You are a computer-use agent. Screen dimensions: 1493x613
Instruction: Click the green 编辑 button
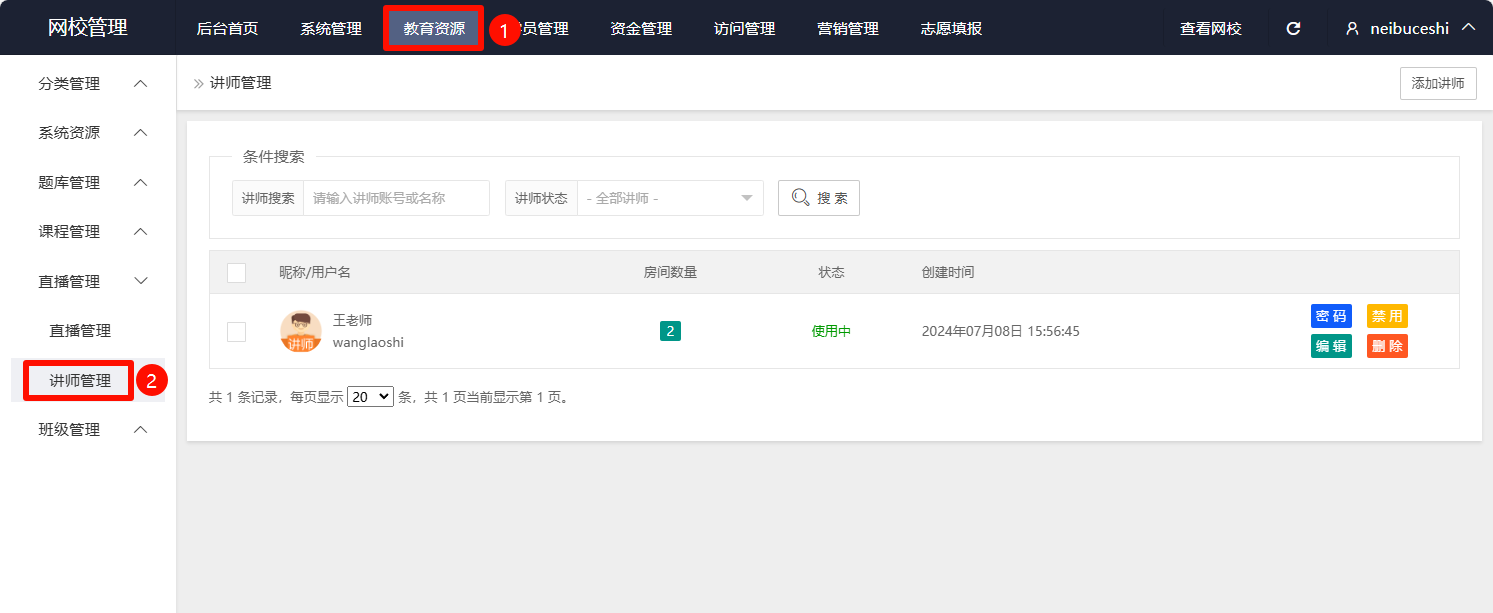pyautogui.click(x=1331, y=346)
